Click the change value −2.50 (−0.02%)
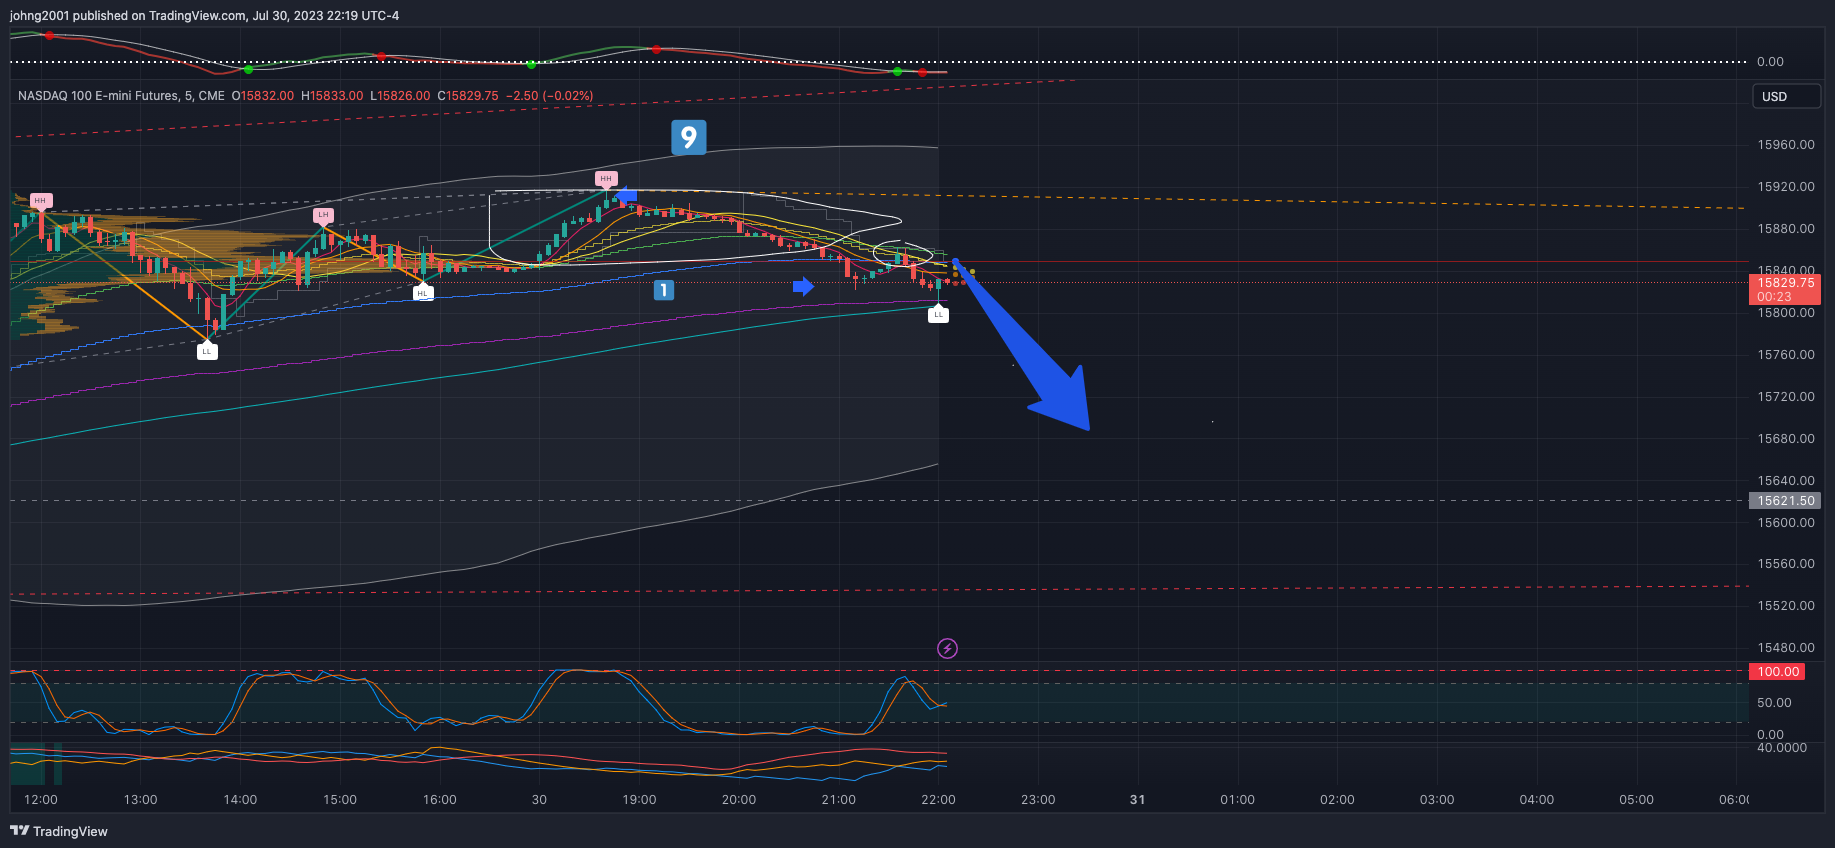The height and width of the screenshot is (848, 1835). pos(550,96)
